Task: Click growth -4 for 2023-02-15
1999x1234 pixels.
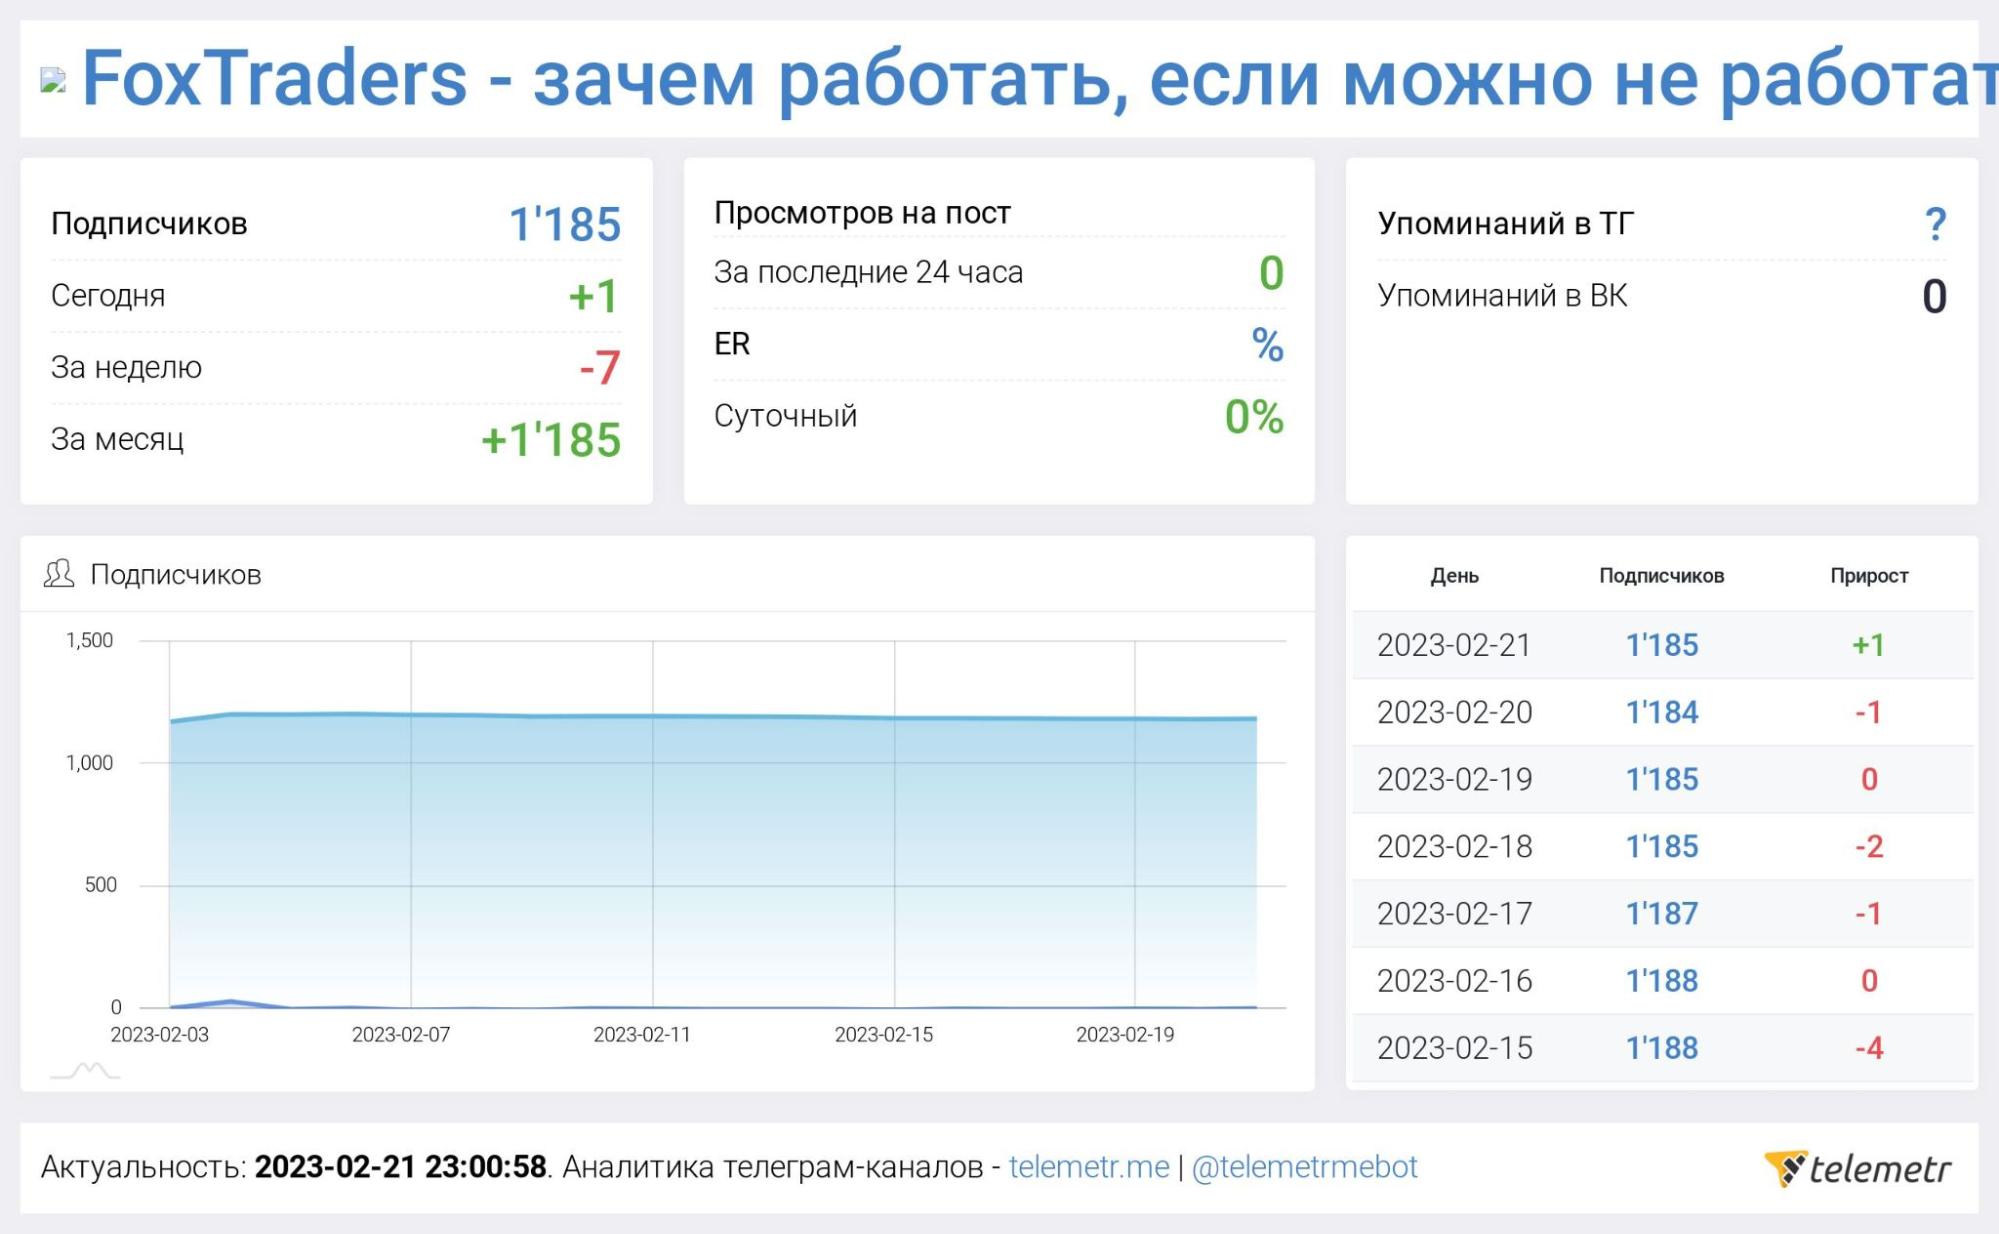Action: pos(1869,1047)
